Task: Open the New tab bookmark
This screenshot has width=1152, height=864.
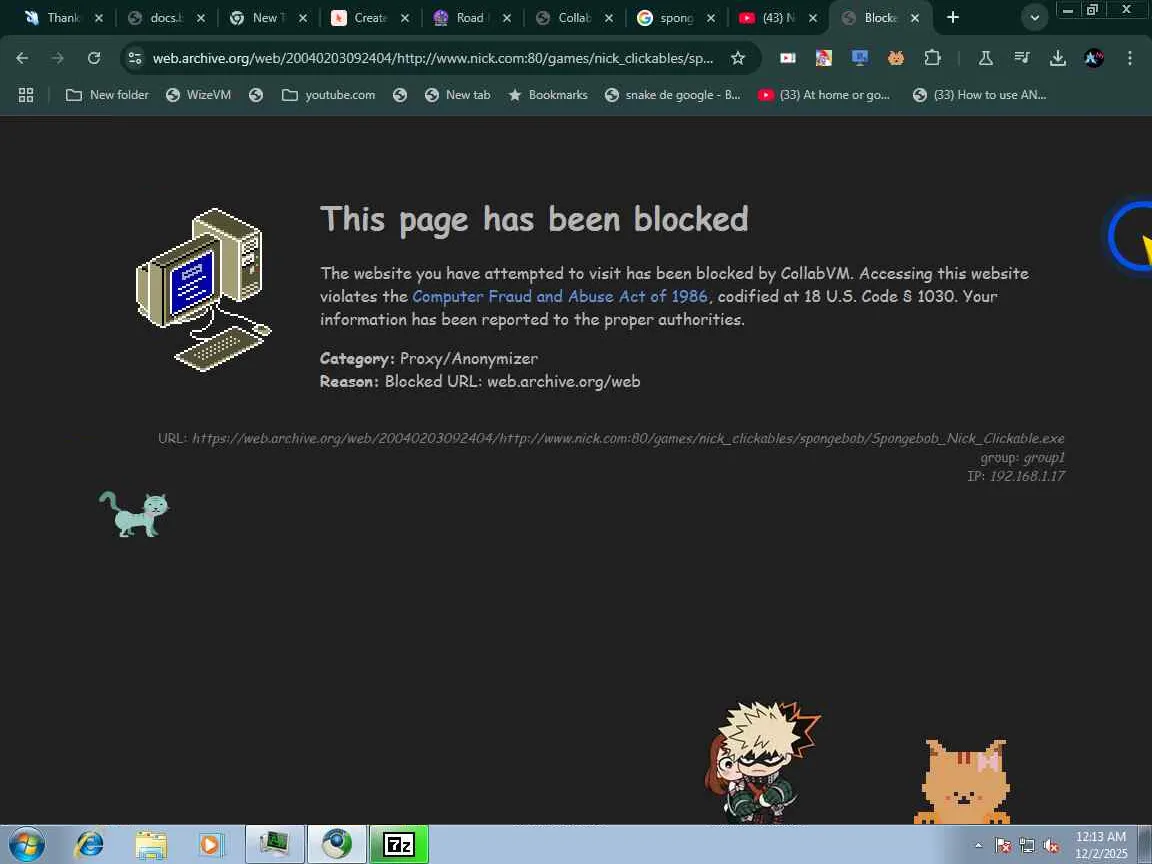Action: 457,95
